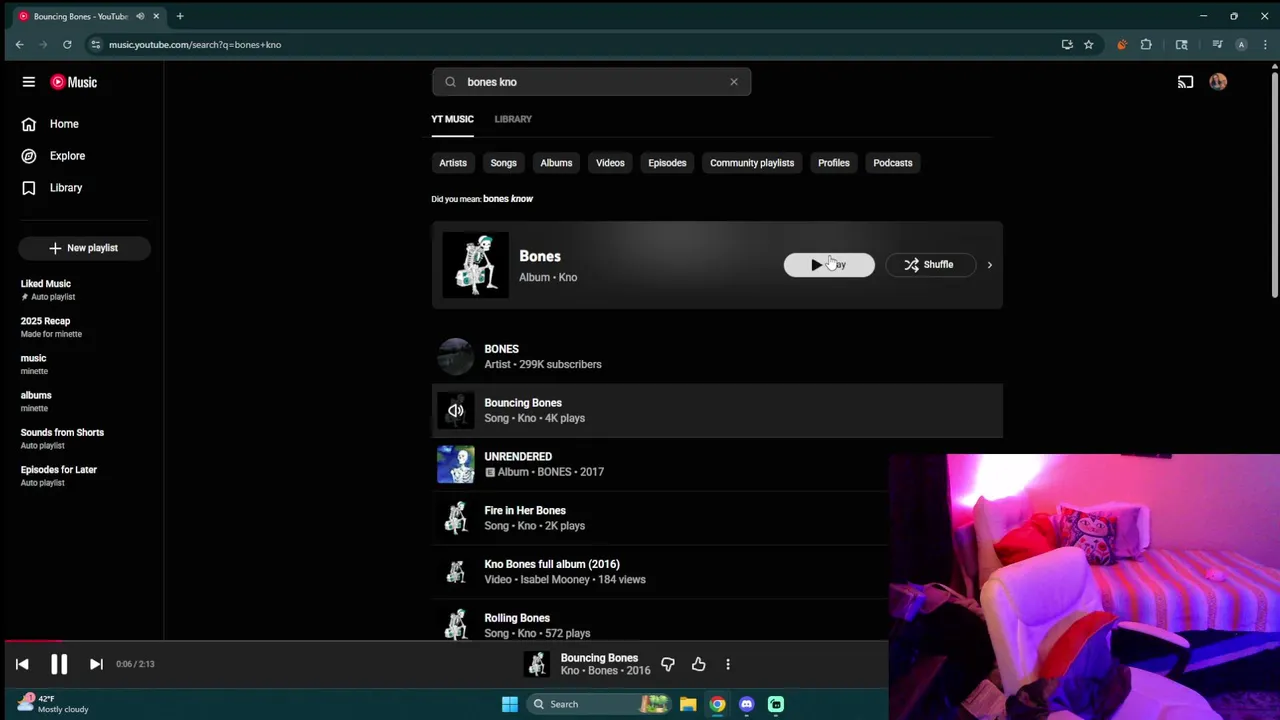Open Cast to device icon

click(1185, 82)
